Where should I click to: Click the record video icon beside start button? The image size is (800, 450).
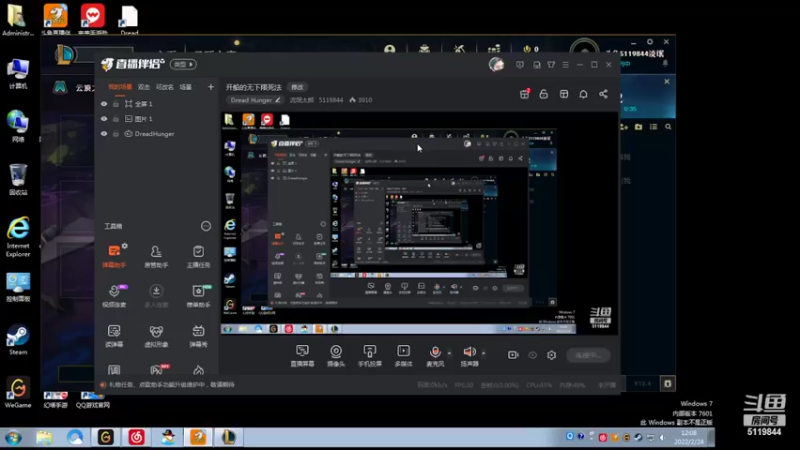coord(513,355)
